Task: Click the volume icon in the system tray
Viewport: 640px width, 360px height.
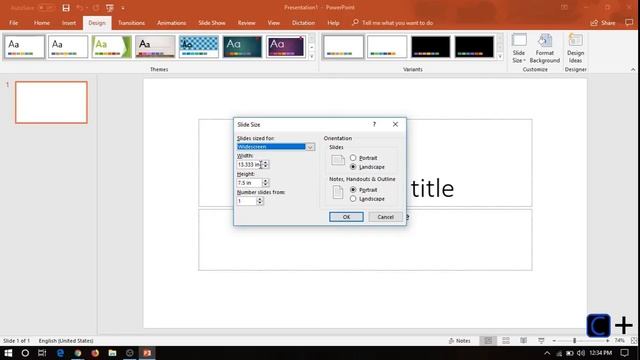Action: coord(581,353)
